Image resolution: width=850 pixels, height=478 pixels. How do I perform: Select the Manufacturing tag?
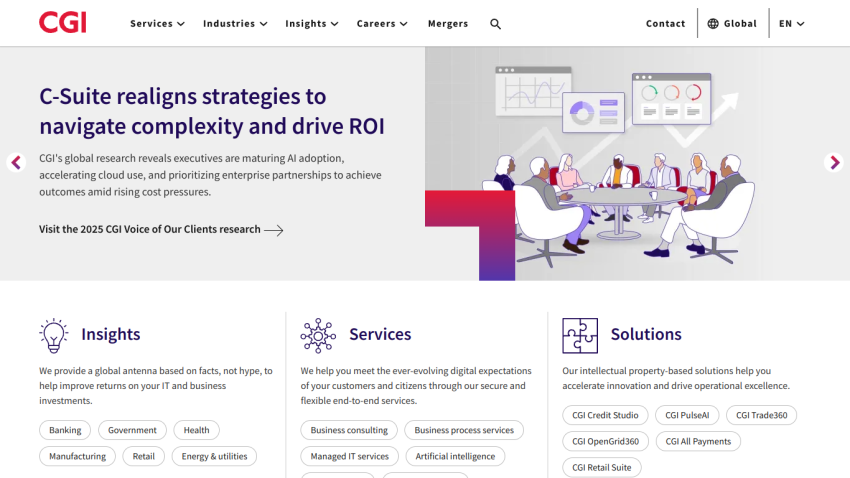pyautogui.click(x=78, y=456)
